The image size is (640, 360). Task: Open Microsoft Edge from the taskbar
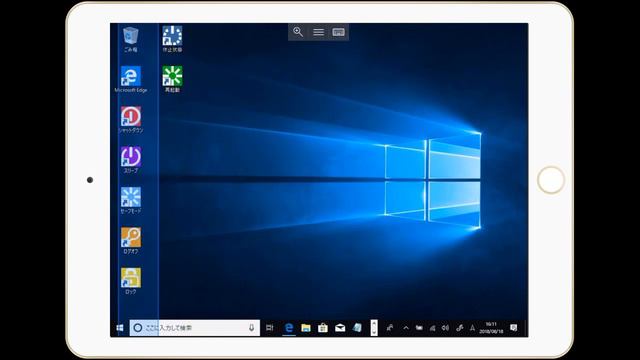pyautogui.click(x=289, y=328)
